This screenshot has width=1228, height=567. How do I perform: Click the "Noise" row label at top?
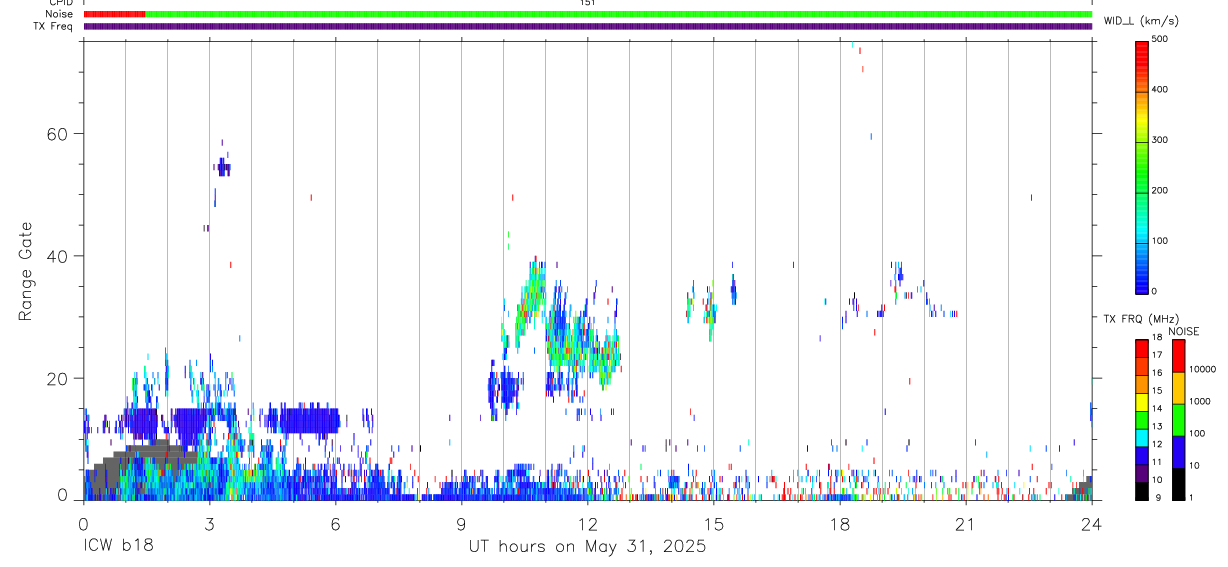coord(59,14)
